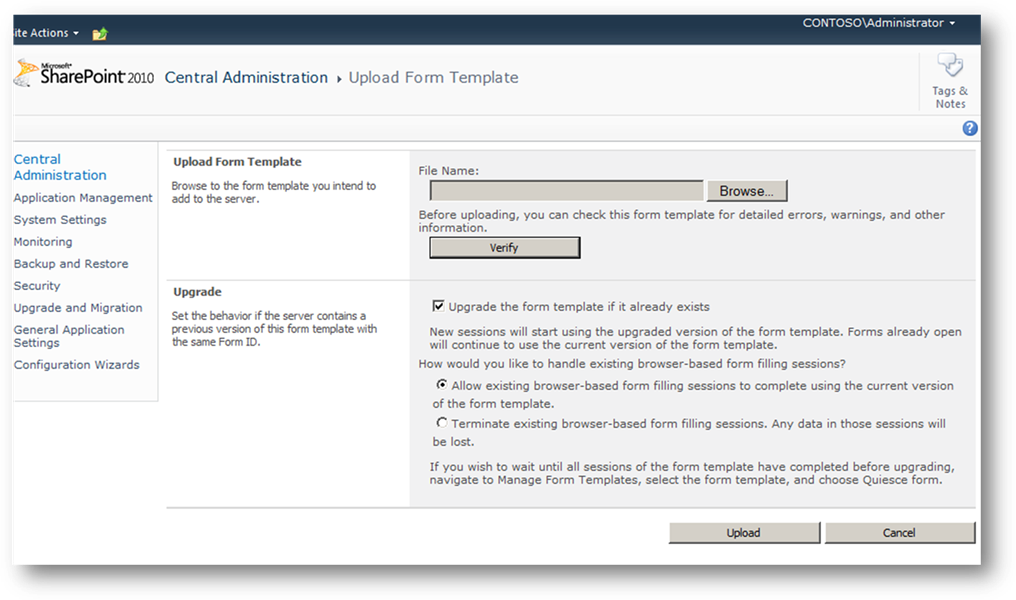The height and width of the screenshot is (600, 1016).
Task: Click inside the File Name field
Action: click(x=566, y=191)
